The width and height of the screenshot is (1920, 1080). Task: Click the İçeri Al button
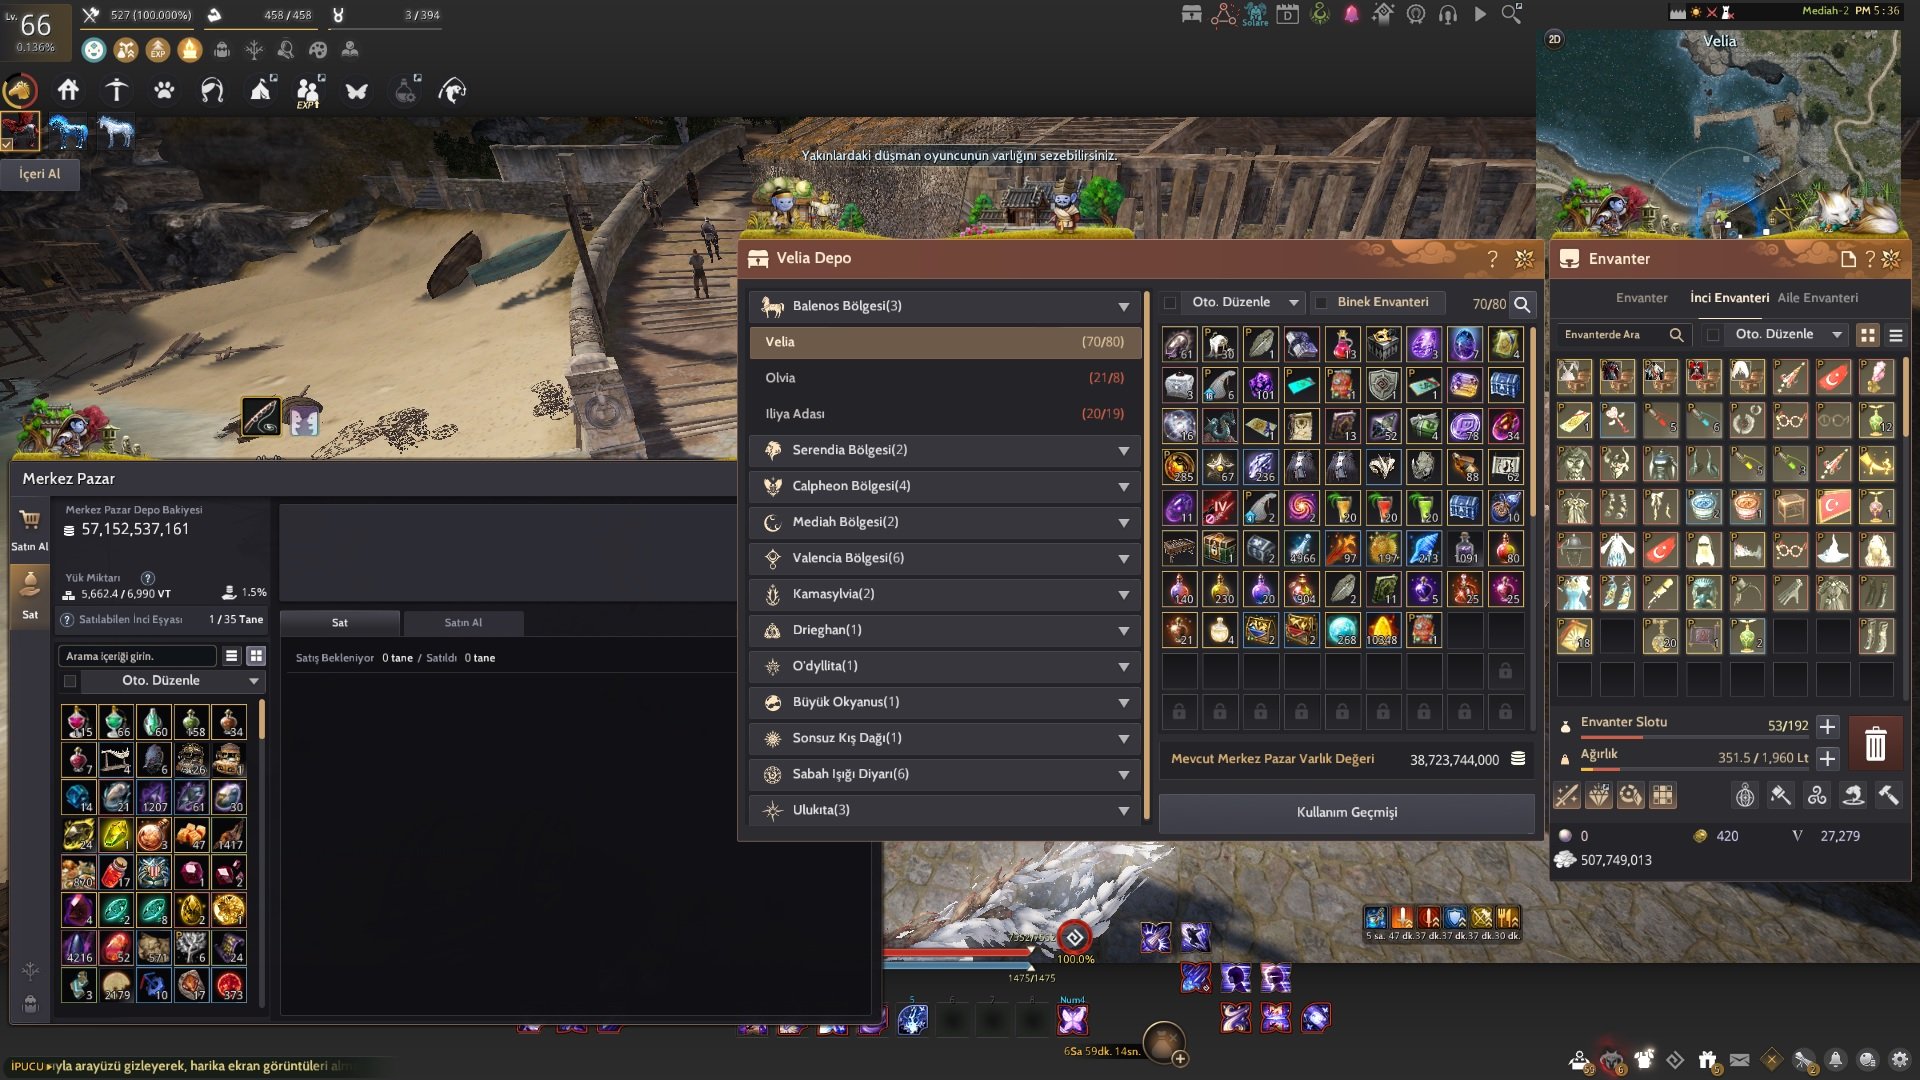click(40, 174)
